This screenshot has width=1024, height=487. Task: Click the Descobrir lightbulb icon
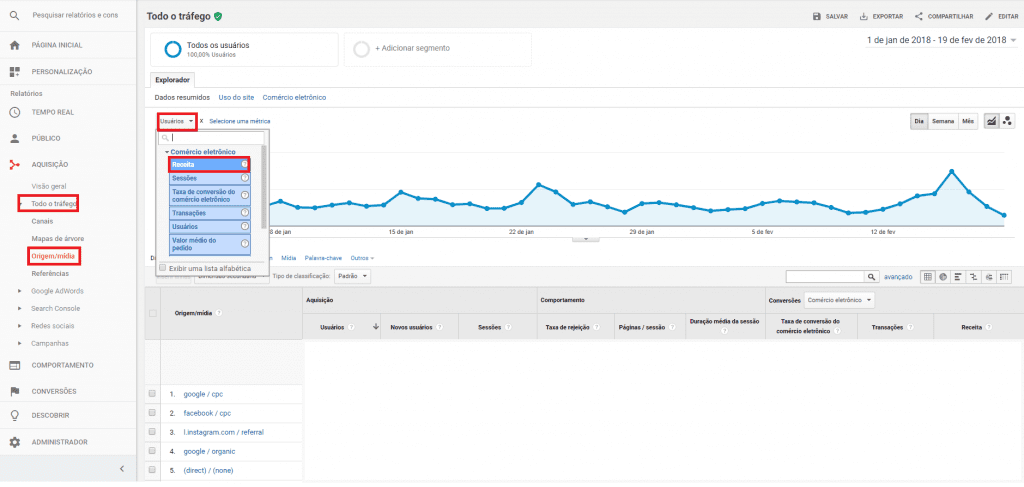point(14,415)
